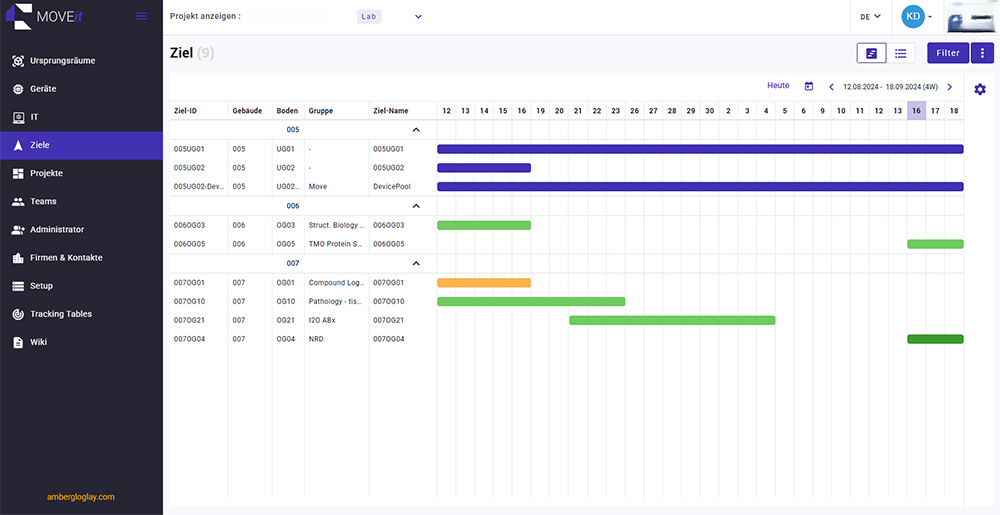Click the Tracking Tables radar icon

[x=18, y=314]
